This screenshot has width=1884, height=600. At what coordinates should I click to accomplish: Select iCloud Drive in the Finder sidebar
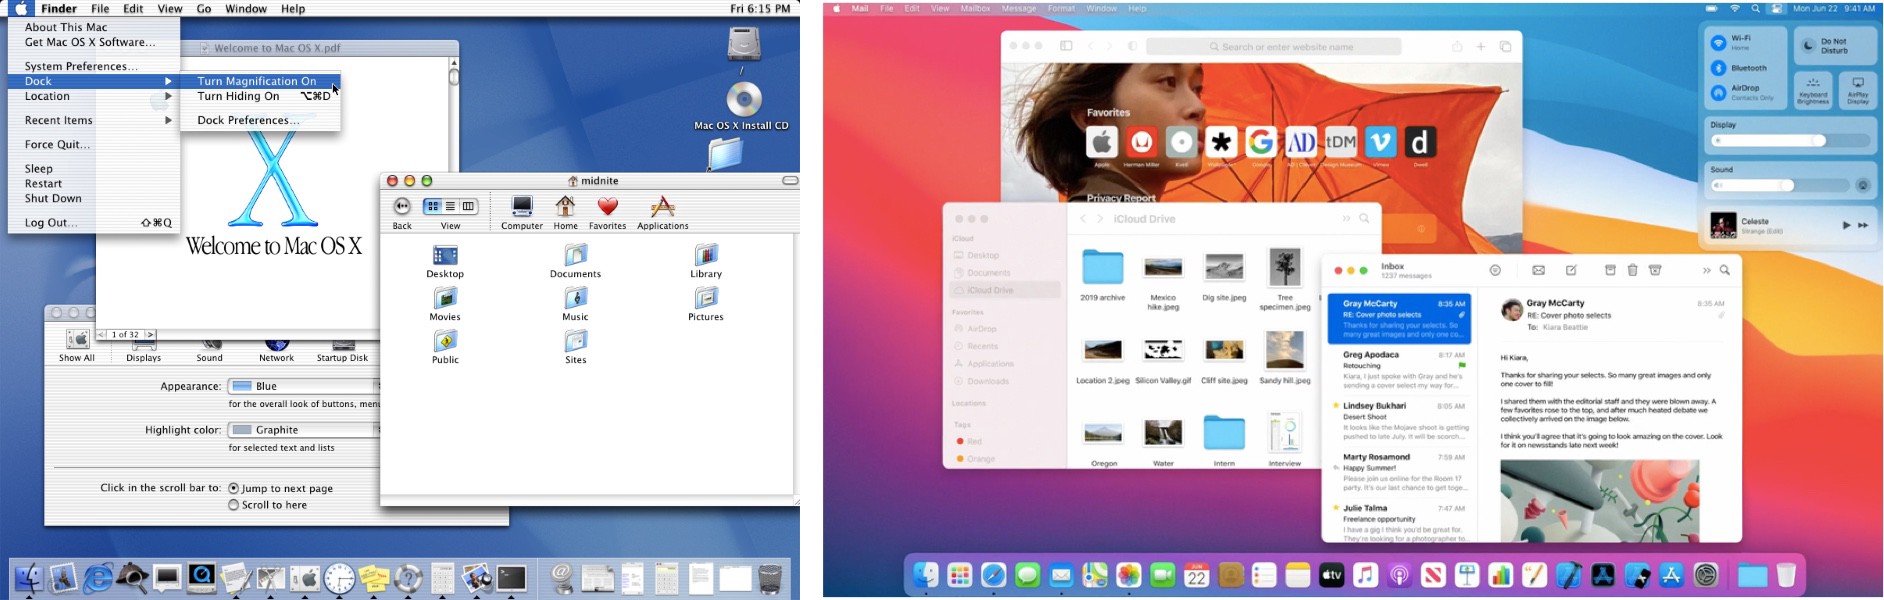click(1004, 290)
